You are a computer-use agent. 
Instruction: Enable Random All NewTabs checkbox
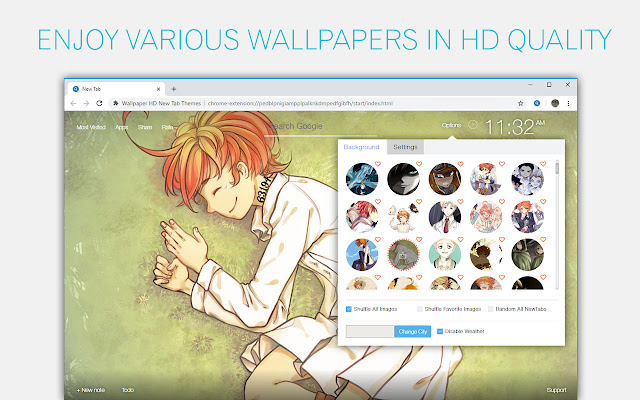[x=491, y=309]
